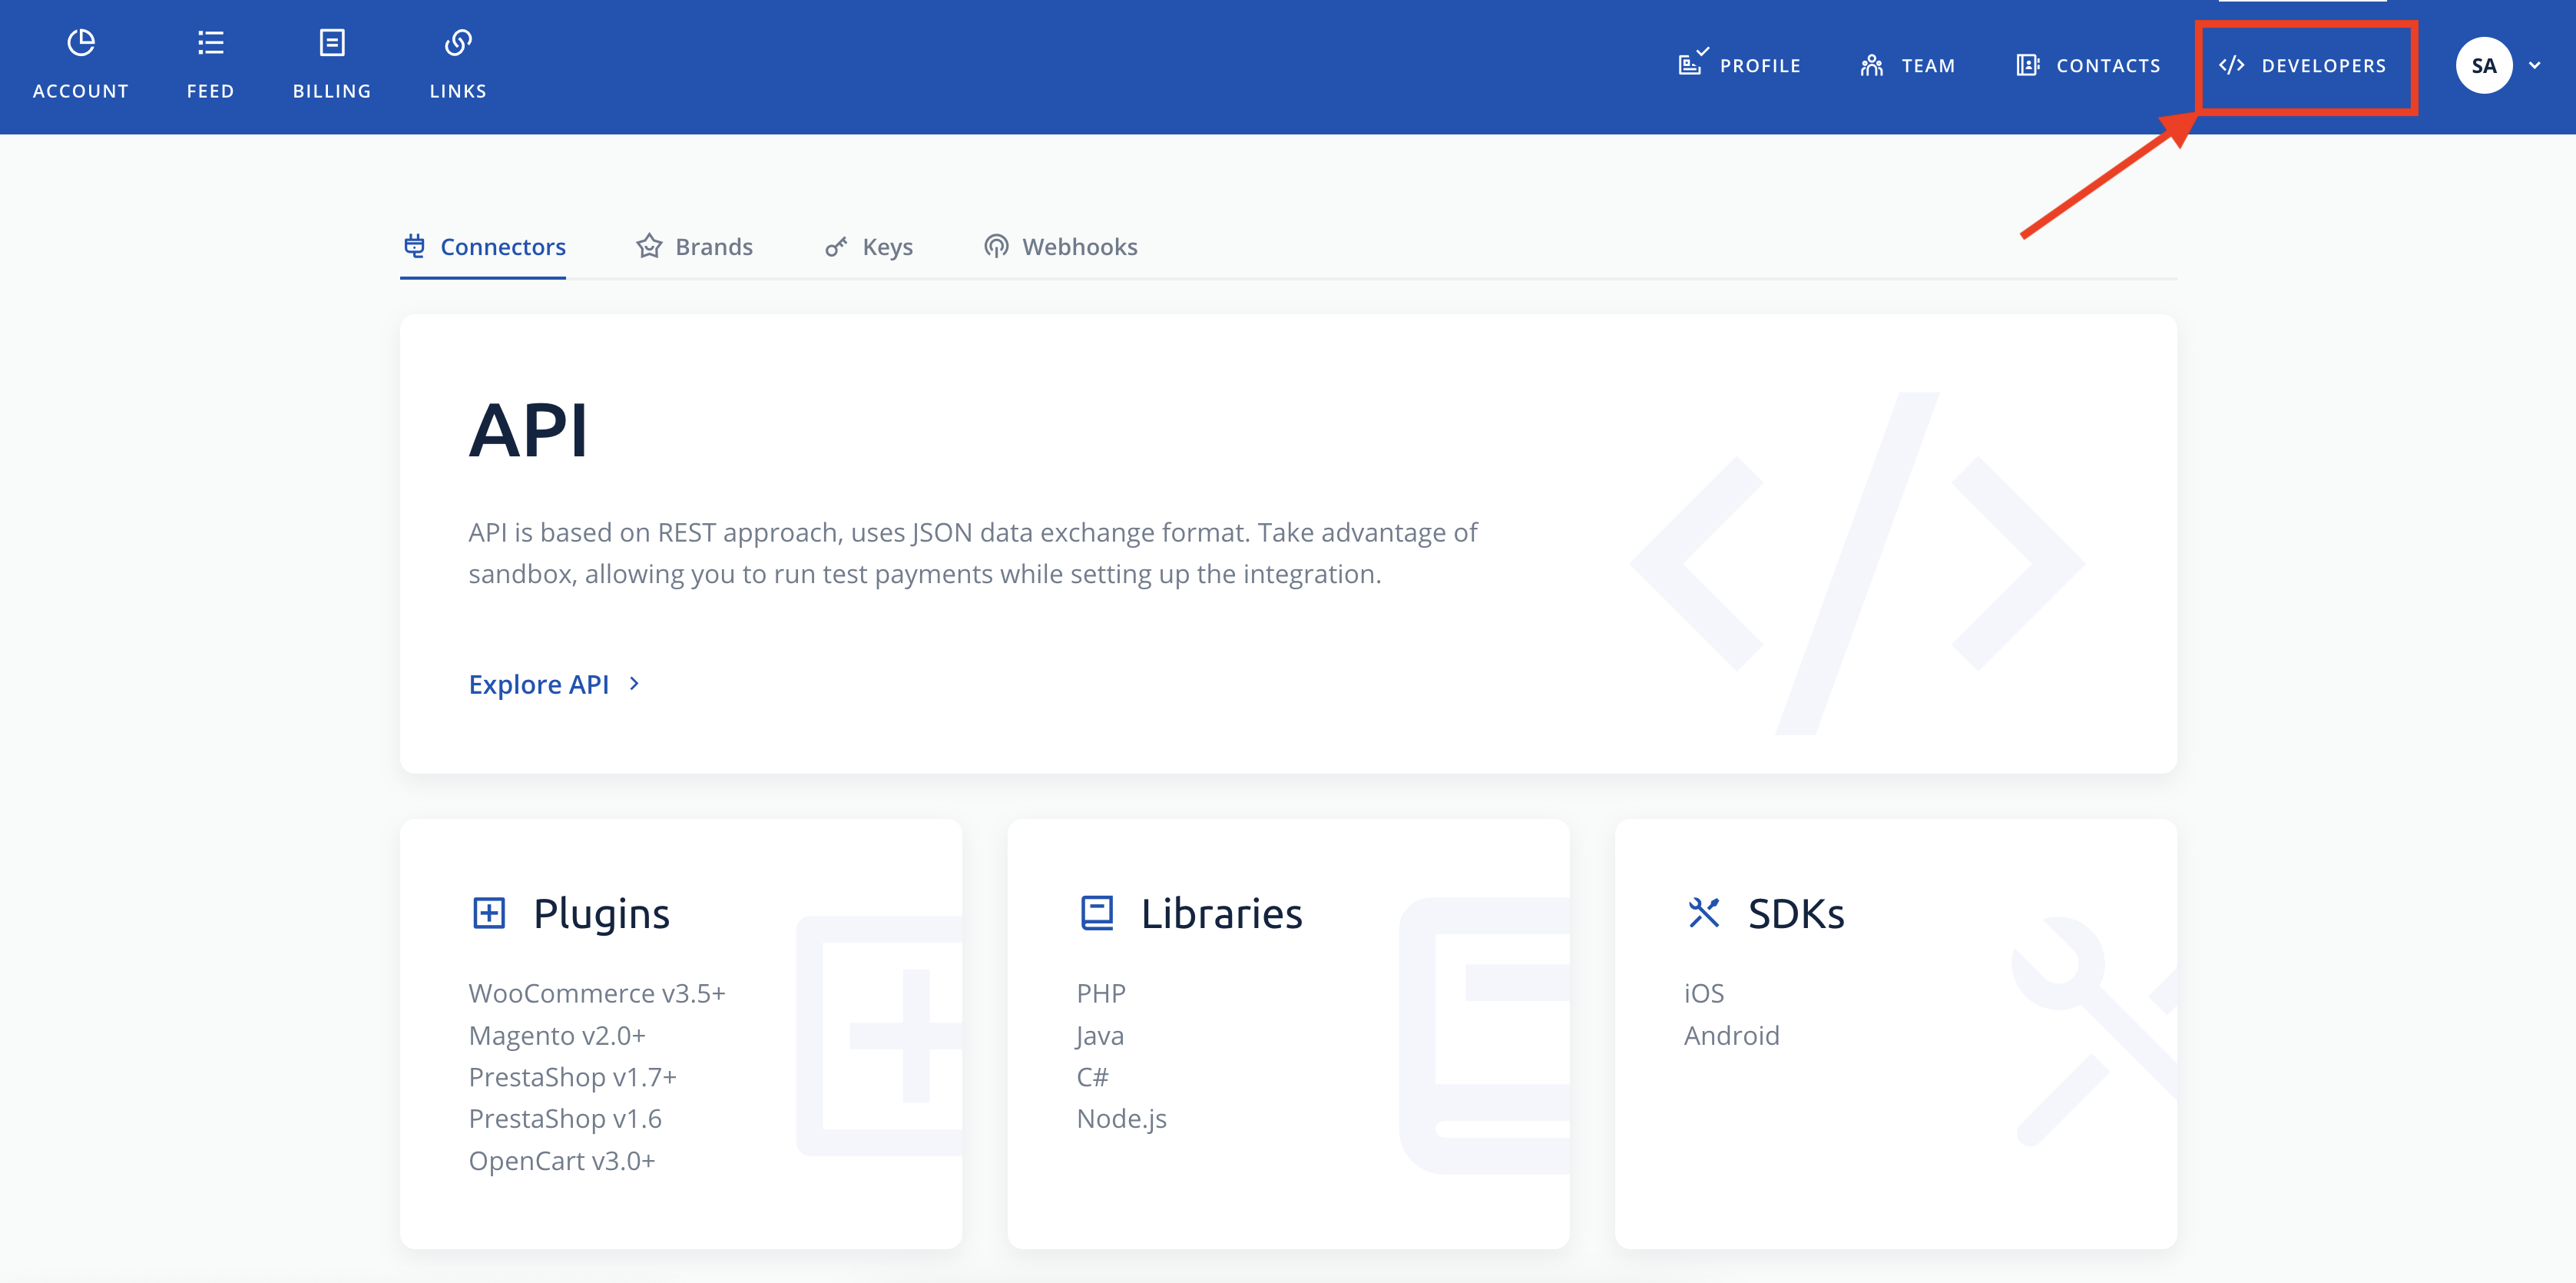Click the Plugins plus-box icon

click(x=489, y=913)
